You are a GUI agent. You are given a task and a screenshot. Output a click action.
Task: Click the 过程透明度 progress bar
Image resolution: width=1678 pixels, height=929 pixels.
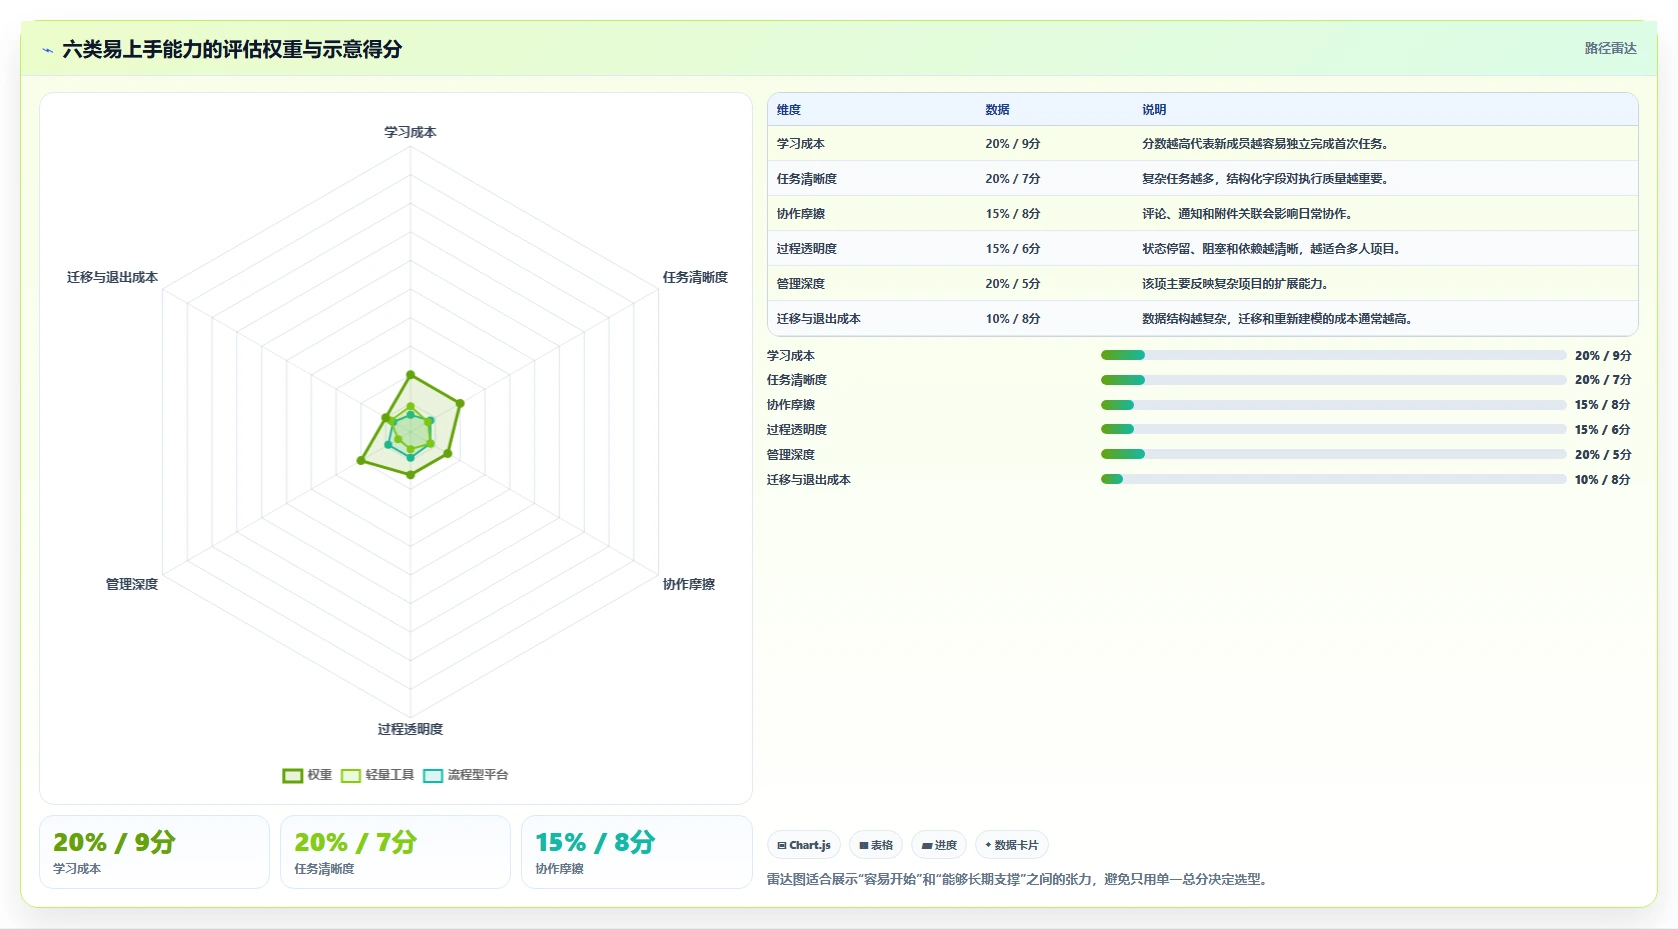[x=1333, y=429]
